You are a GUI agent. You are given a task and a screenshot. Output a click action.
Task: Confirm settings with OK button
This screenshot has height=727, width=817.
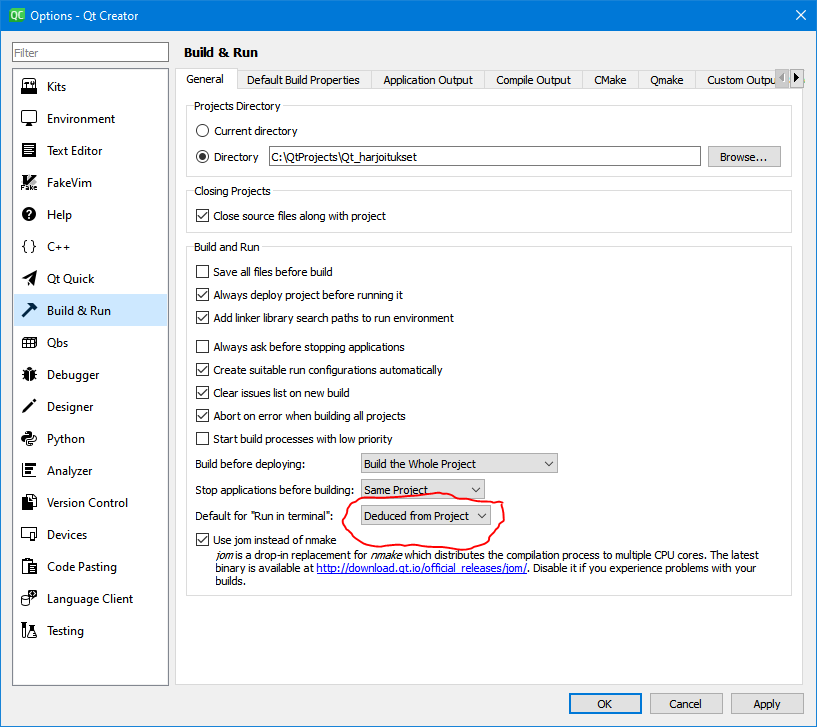tap(605, 704)
